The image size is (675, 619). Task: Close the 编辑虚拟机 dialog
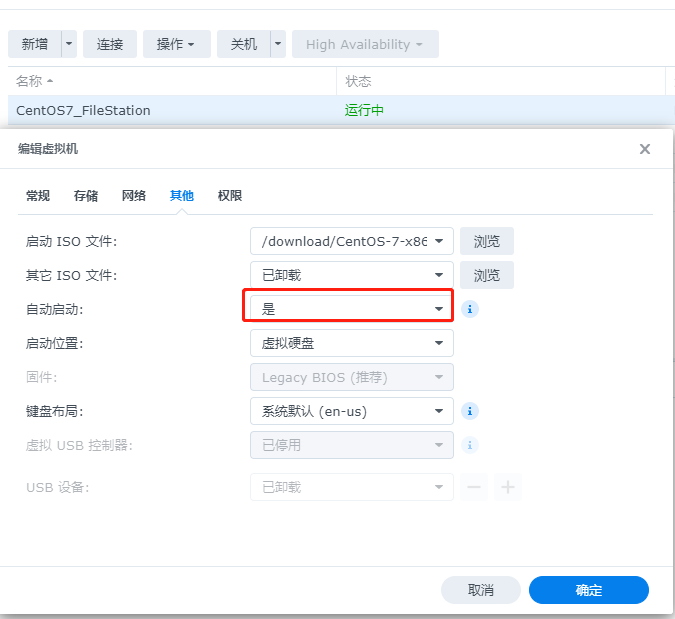[x=644, y=149]
